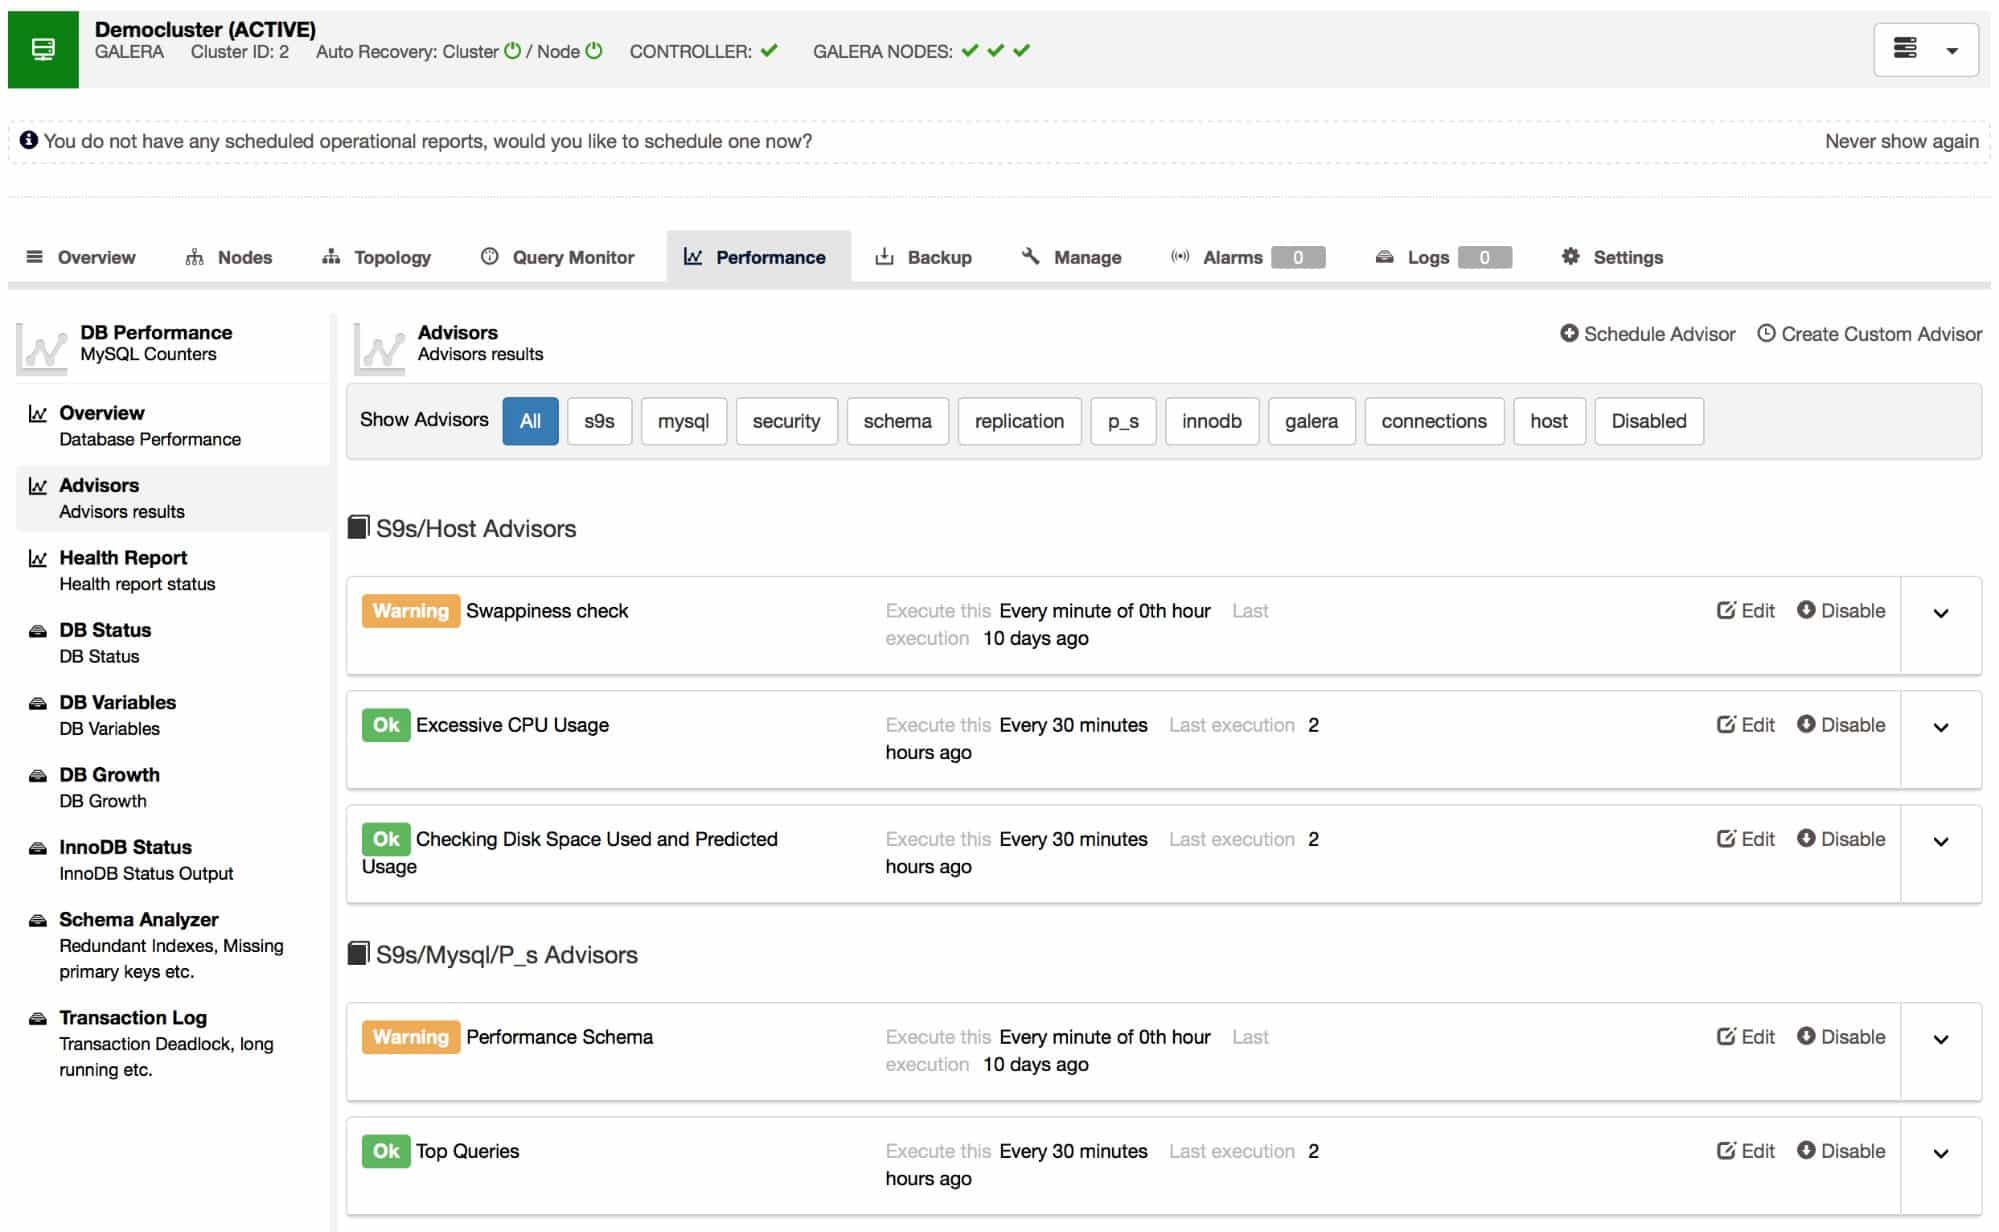Screen dimensions: 1999x1232
Task: Disable the Top Queries advisor
Action: pyautogui.click(x=1841, y=1150)
